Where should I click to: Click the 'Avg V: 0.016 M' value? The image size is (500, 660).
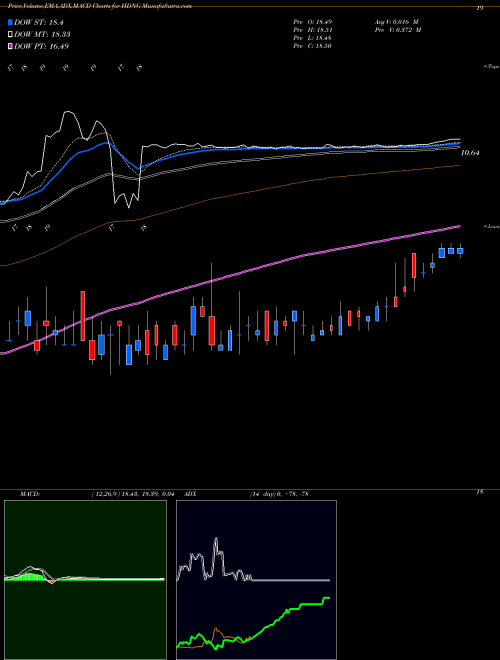[x=395, y=22]
